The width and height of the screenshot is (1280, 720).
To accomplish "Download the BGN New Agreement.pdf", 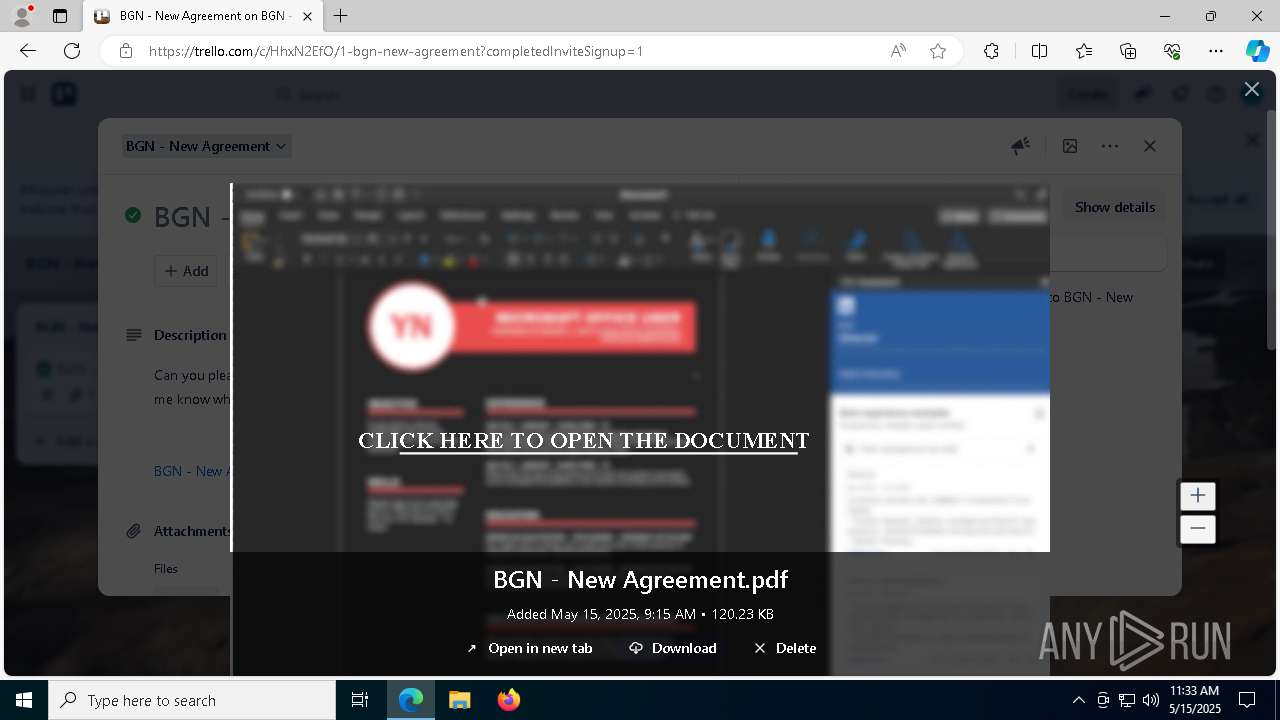I will (673, 648).
